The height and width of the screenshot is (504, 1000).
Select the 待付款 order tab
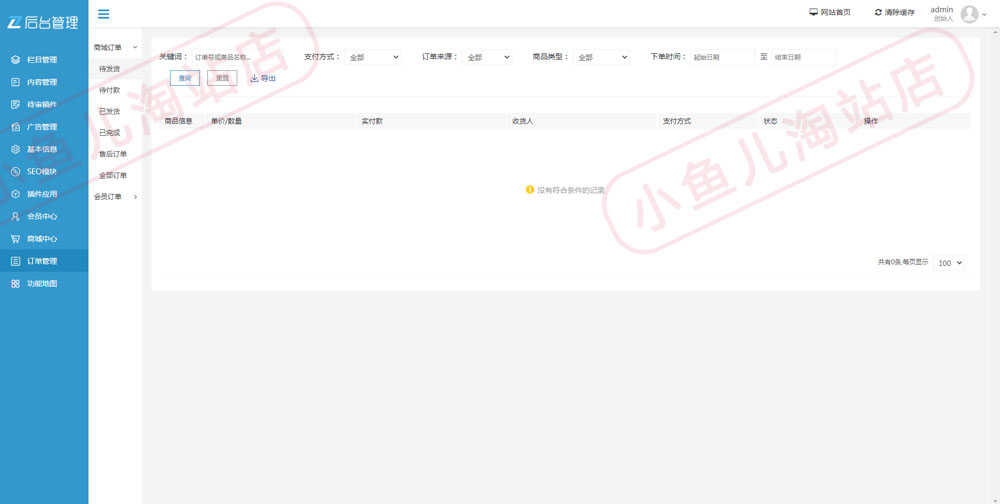110,90
